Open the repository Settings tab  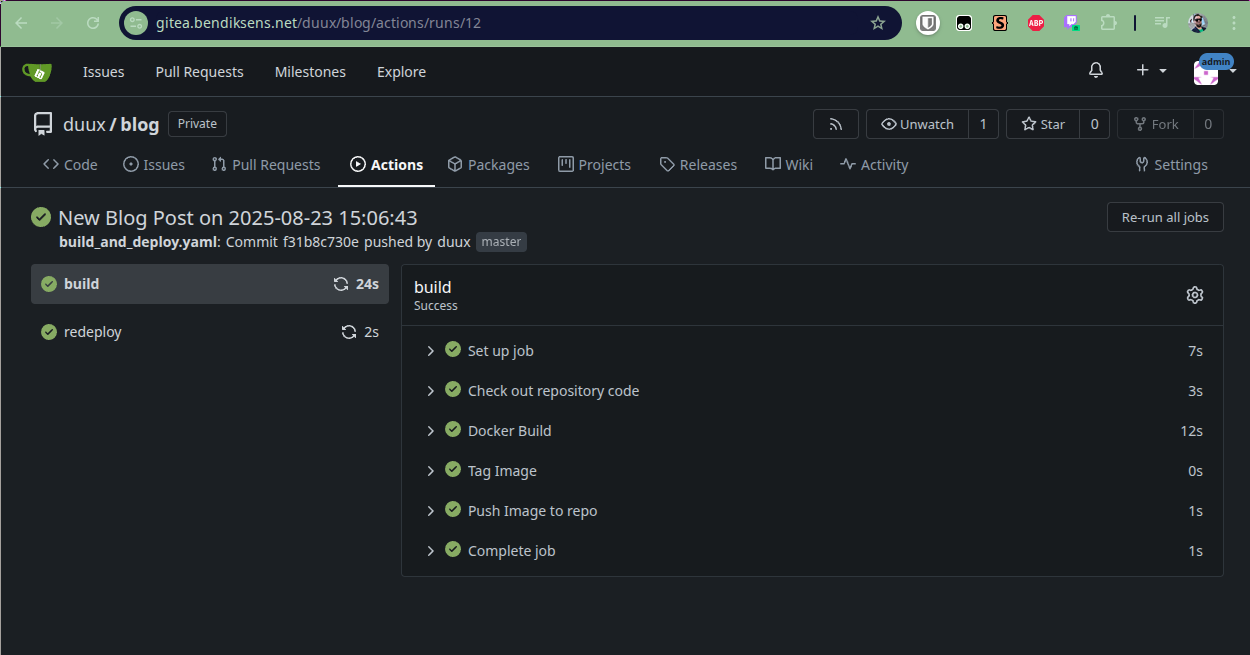(x=1171, y=165)
